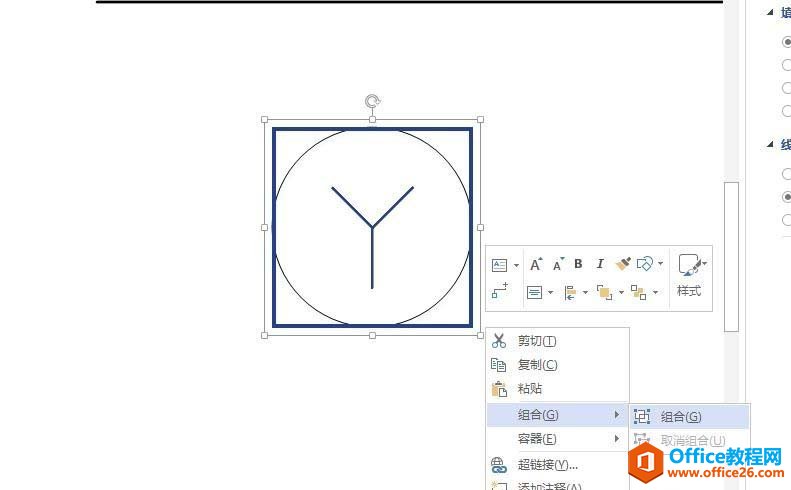
Task: Select the Format Painter brush icon
Action: (x=623, y=264)
